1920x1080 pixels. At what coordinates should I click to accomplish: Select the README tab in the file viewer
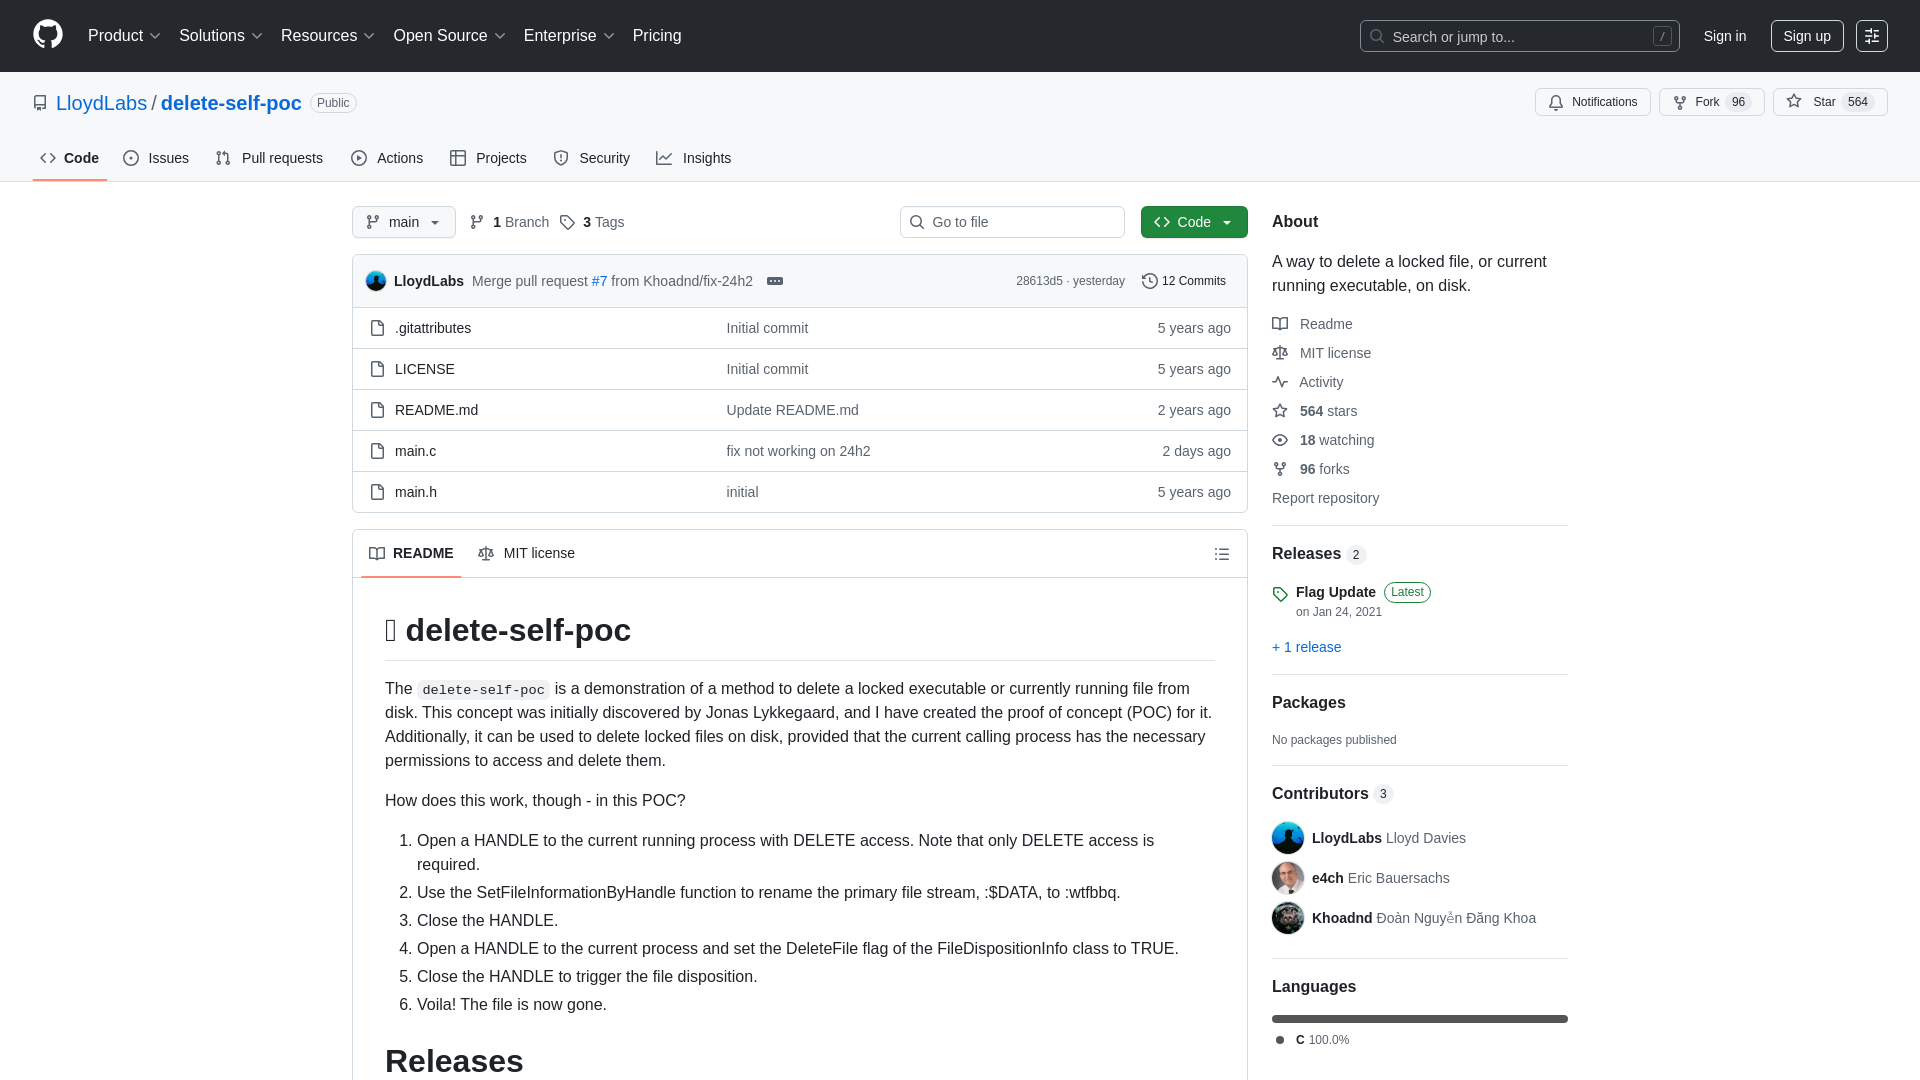click(411, 553)
